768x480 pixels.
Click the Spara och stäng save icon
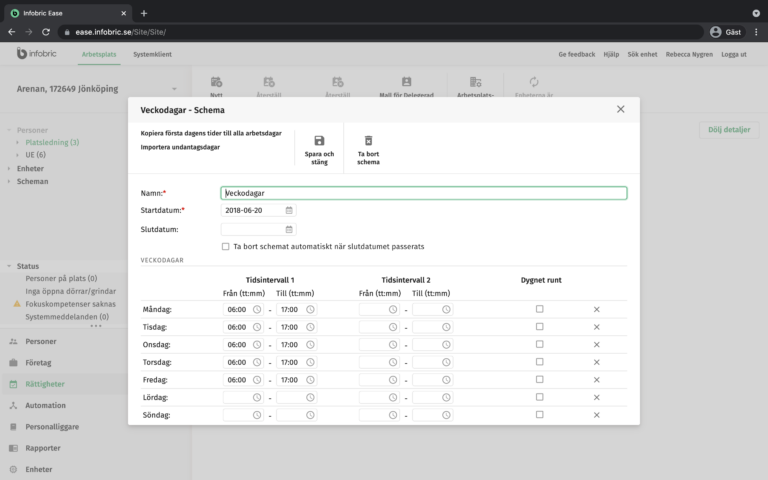[319, 141]
